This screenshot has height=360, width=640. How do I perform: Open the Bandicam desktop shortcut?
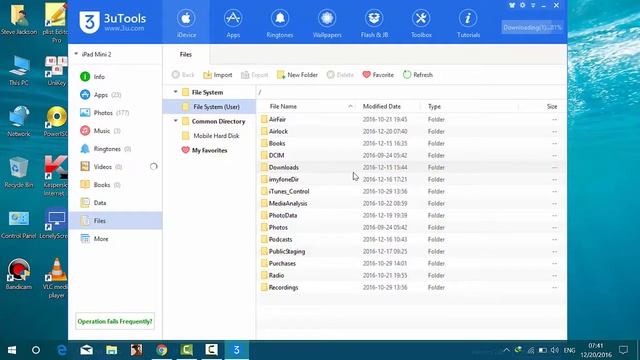pos(19,274)
